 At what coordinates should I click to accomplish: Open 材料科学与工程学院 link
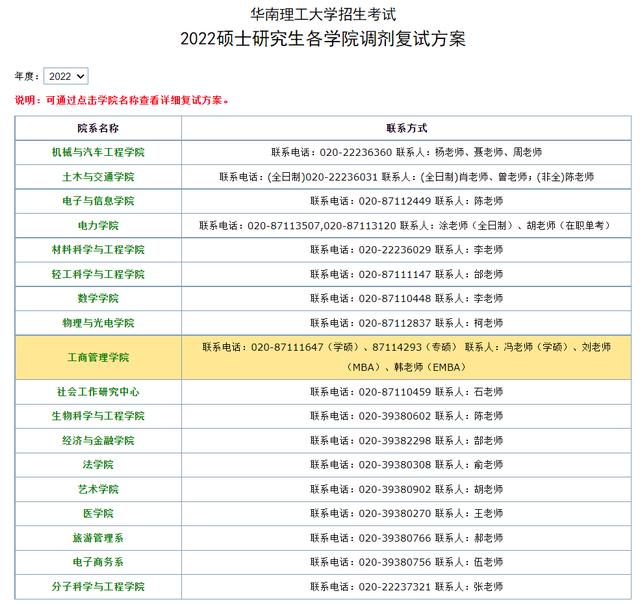pos(98,249)
